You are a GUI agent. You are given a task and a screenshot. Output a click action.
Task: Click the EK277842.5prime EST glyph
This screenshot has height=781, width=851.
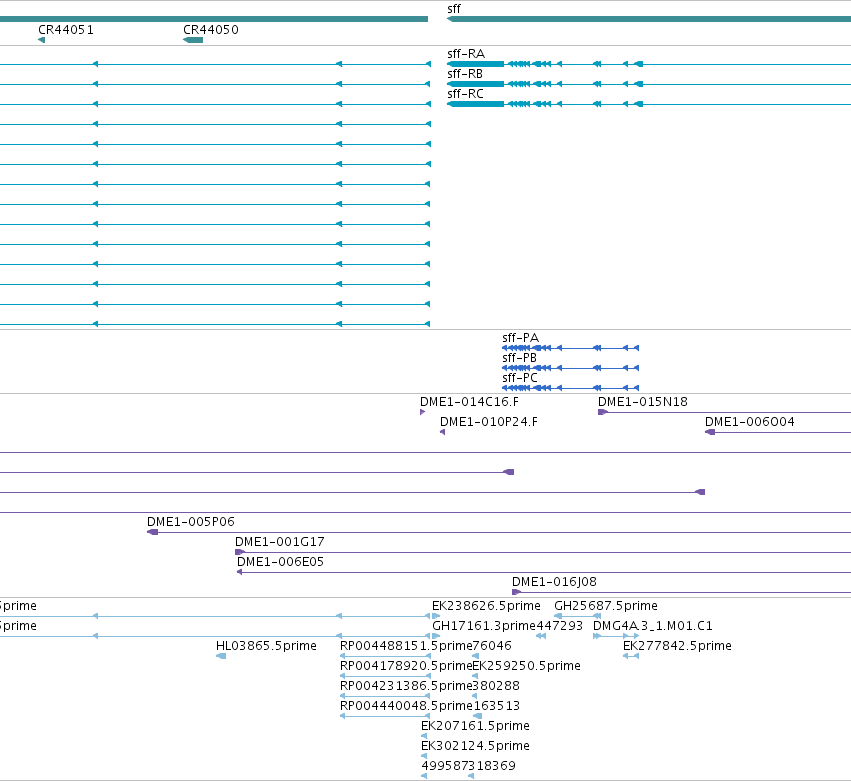tap(631, 657)
